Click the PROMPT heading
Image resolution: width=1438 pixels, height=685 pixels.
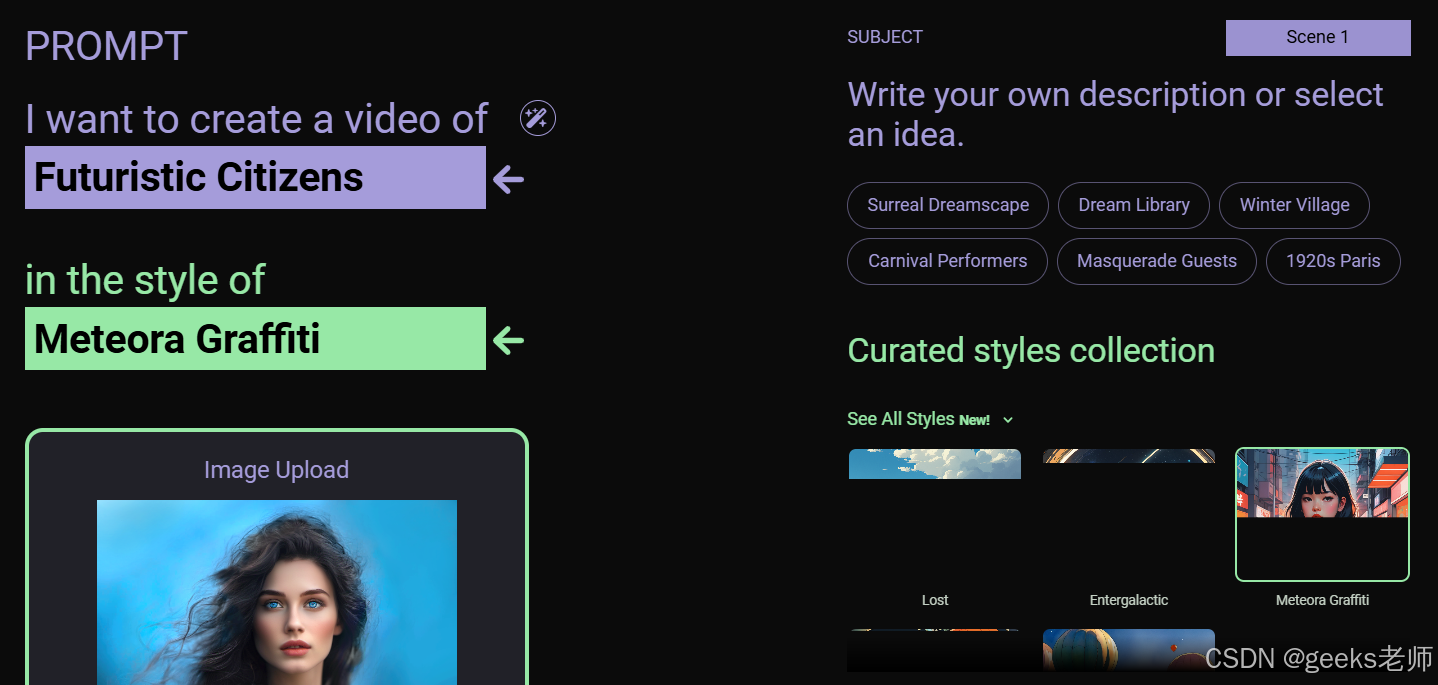coord(106,46)
